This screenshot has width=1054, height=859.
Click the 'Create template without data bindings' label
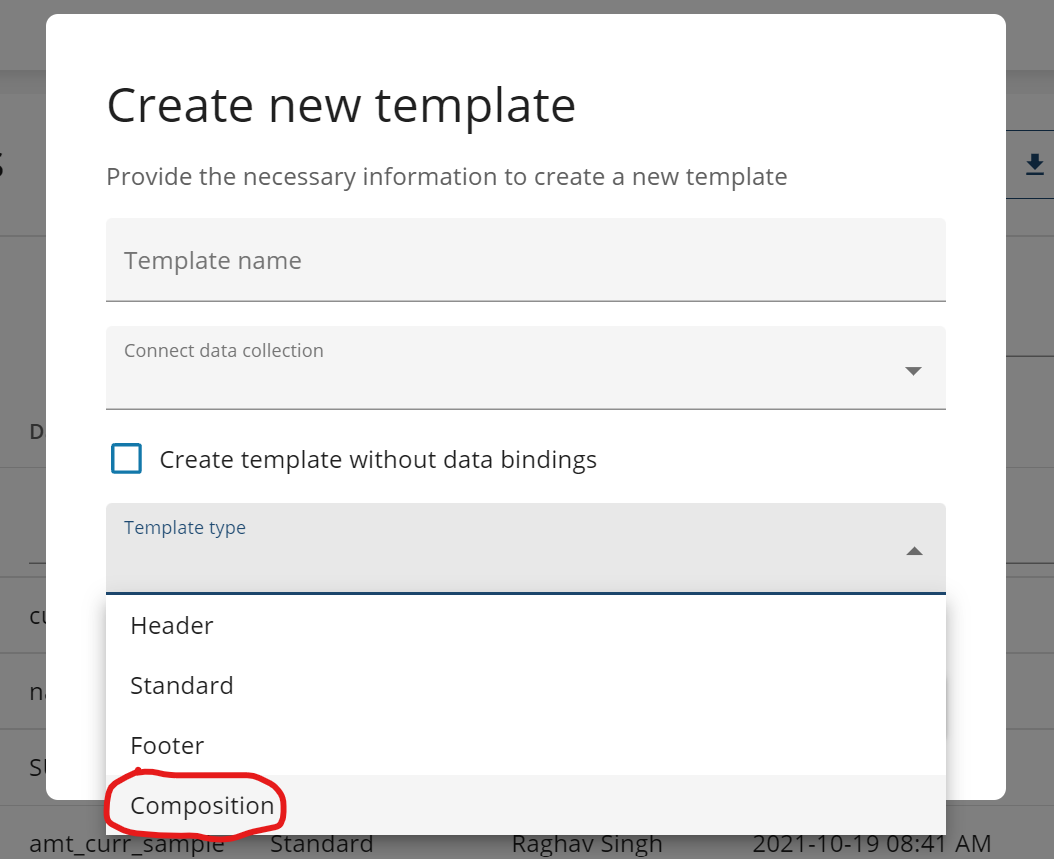(x=378, y=460)
